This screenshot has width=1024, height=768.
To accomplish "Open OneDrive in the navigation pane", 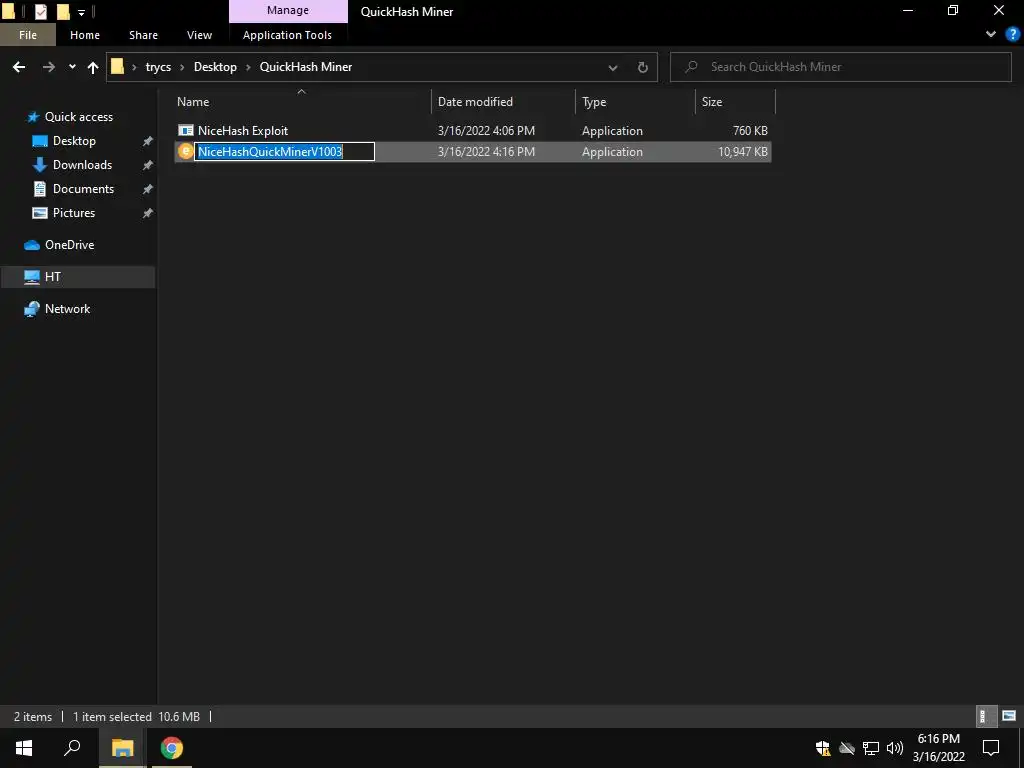I will [x=69, y=245].
